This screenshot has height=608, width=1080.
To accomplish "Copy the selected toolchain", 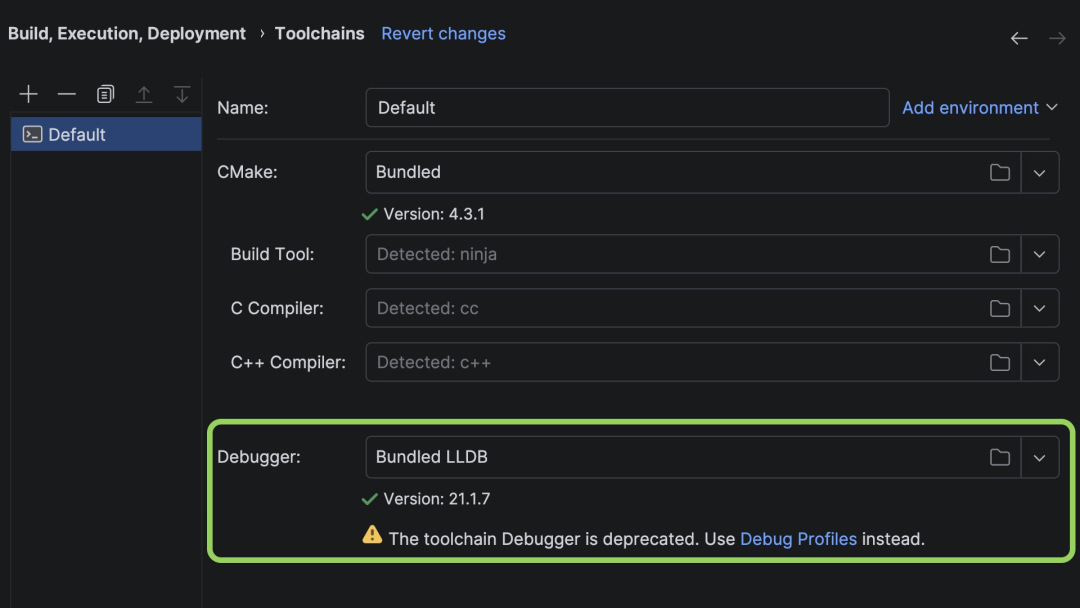I will tap(105, 94).
